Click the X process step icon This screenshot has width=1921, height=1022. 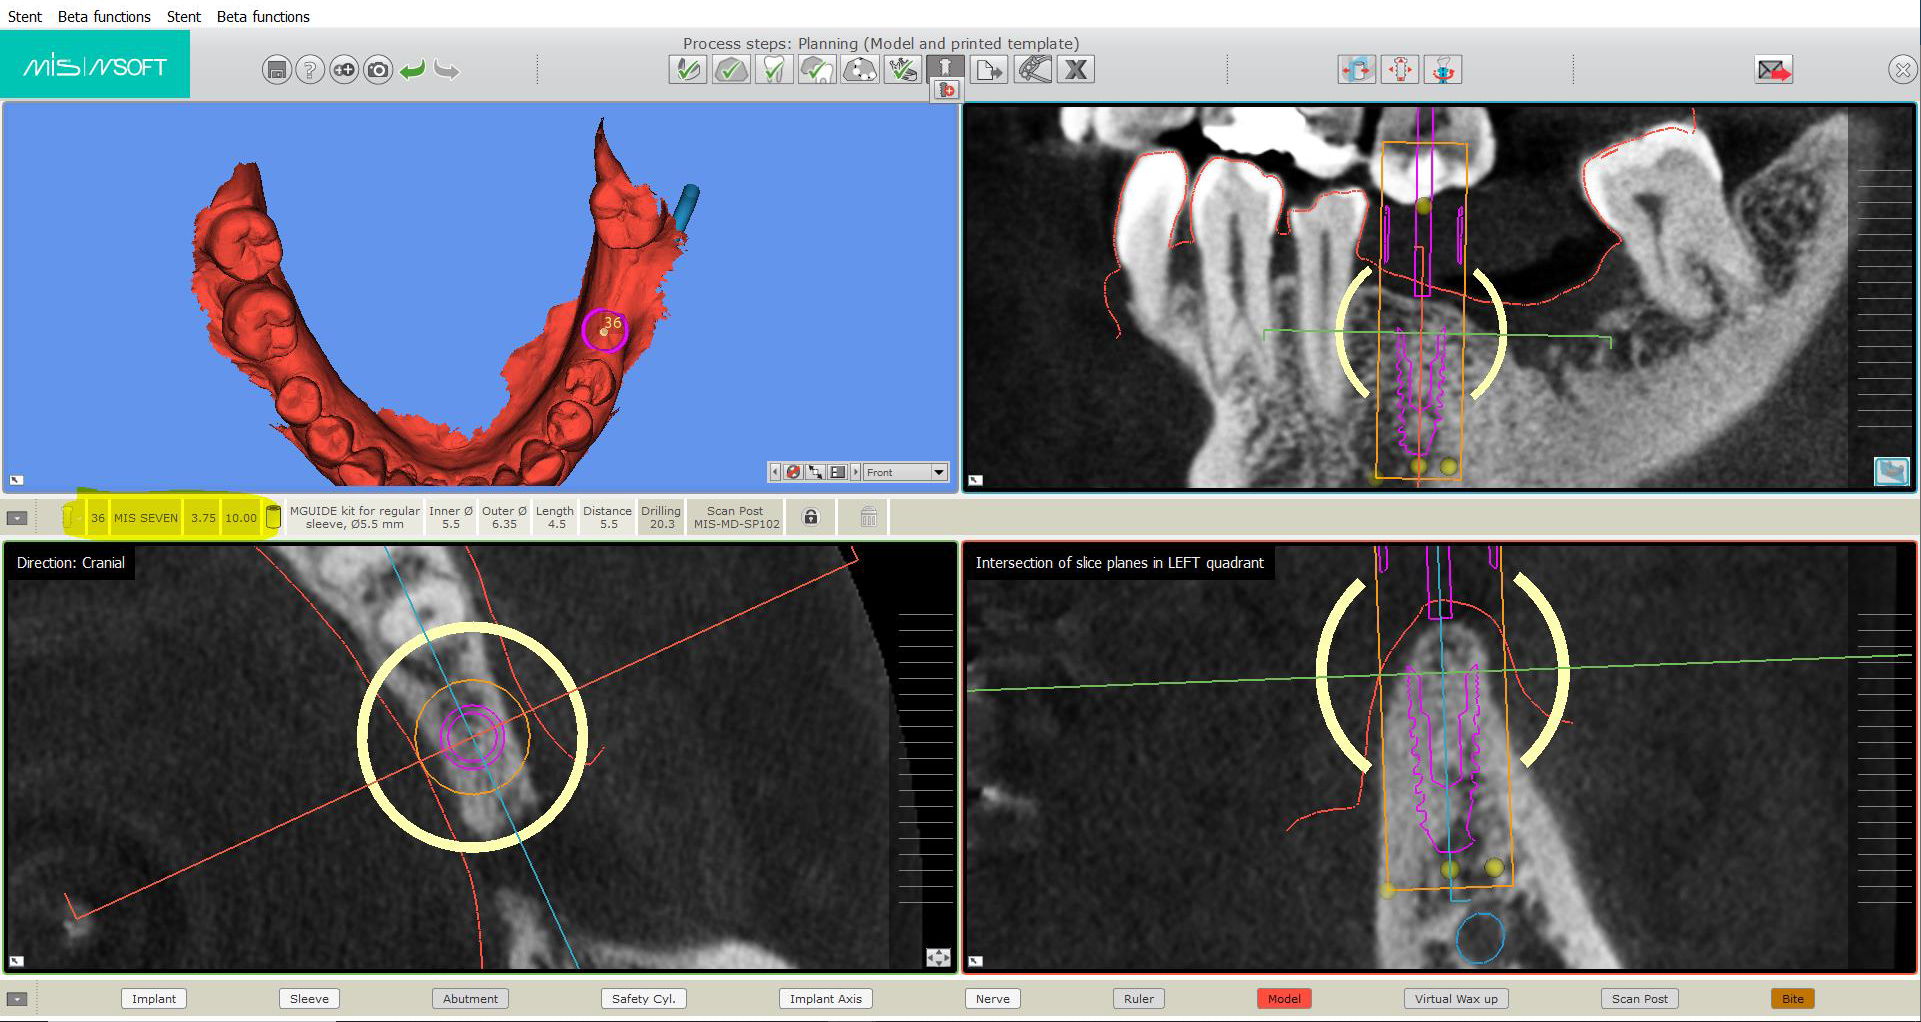click(x=1076, y=69)
